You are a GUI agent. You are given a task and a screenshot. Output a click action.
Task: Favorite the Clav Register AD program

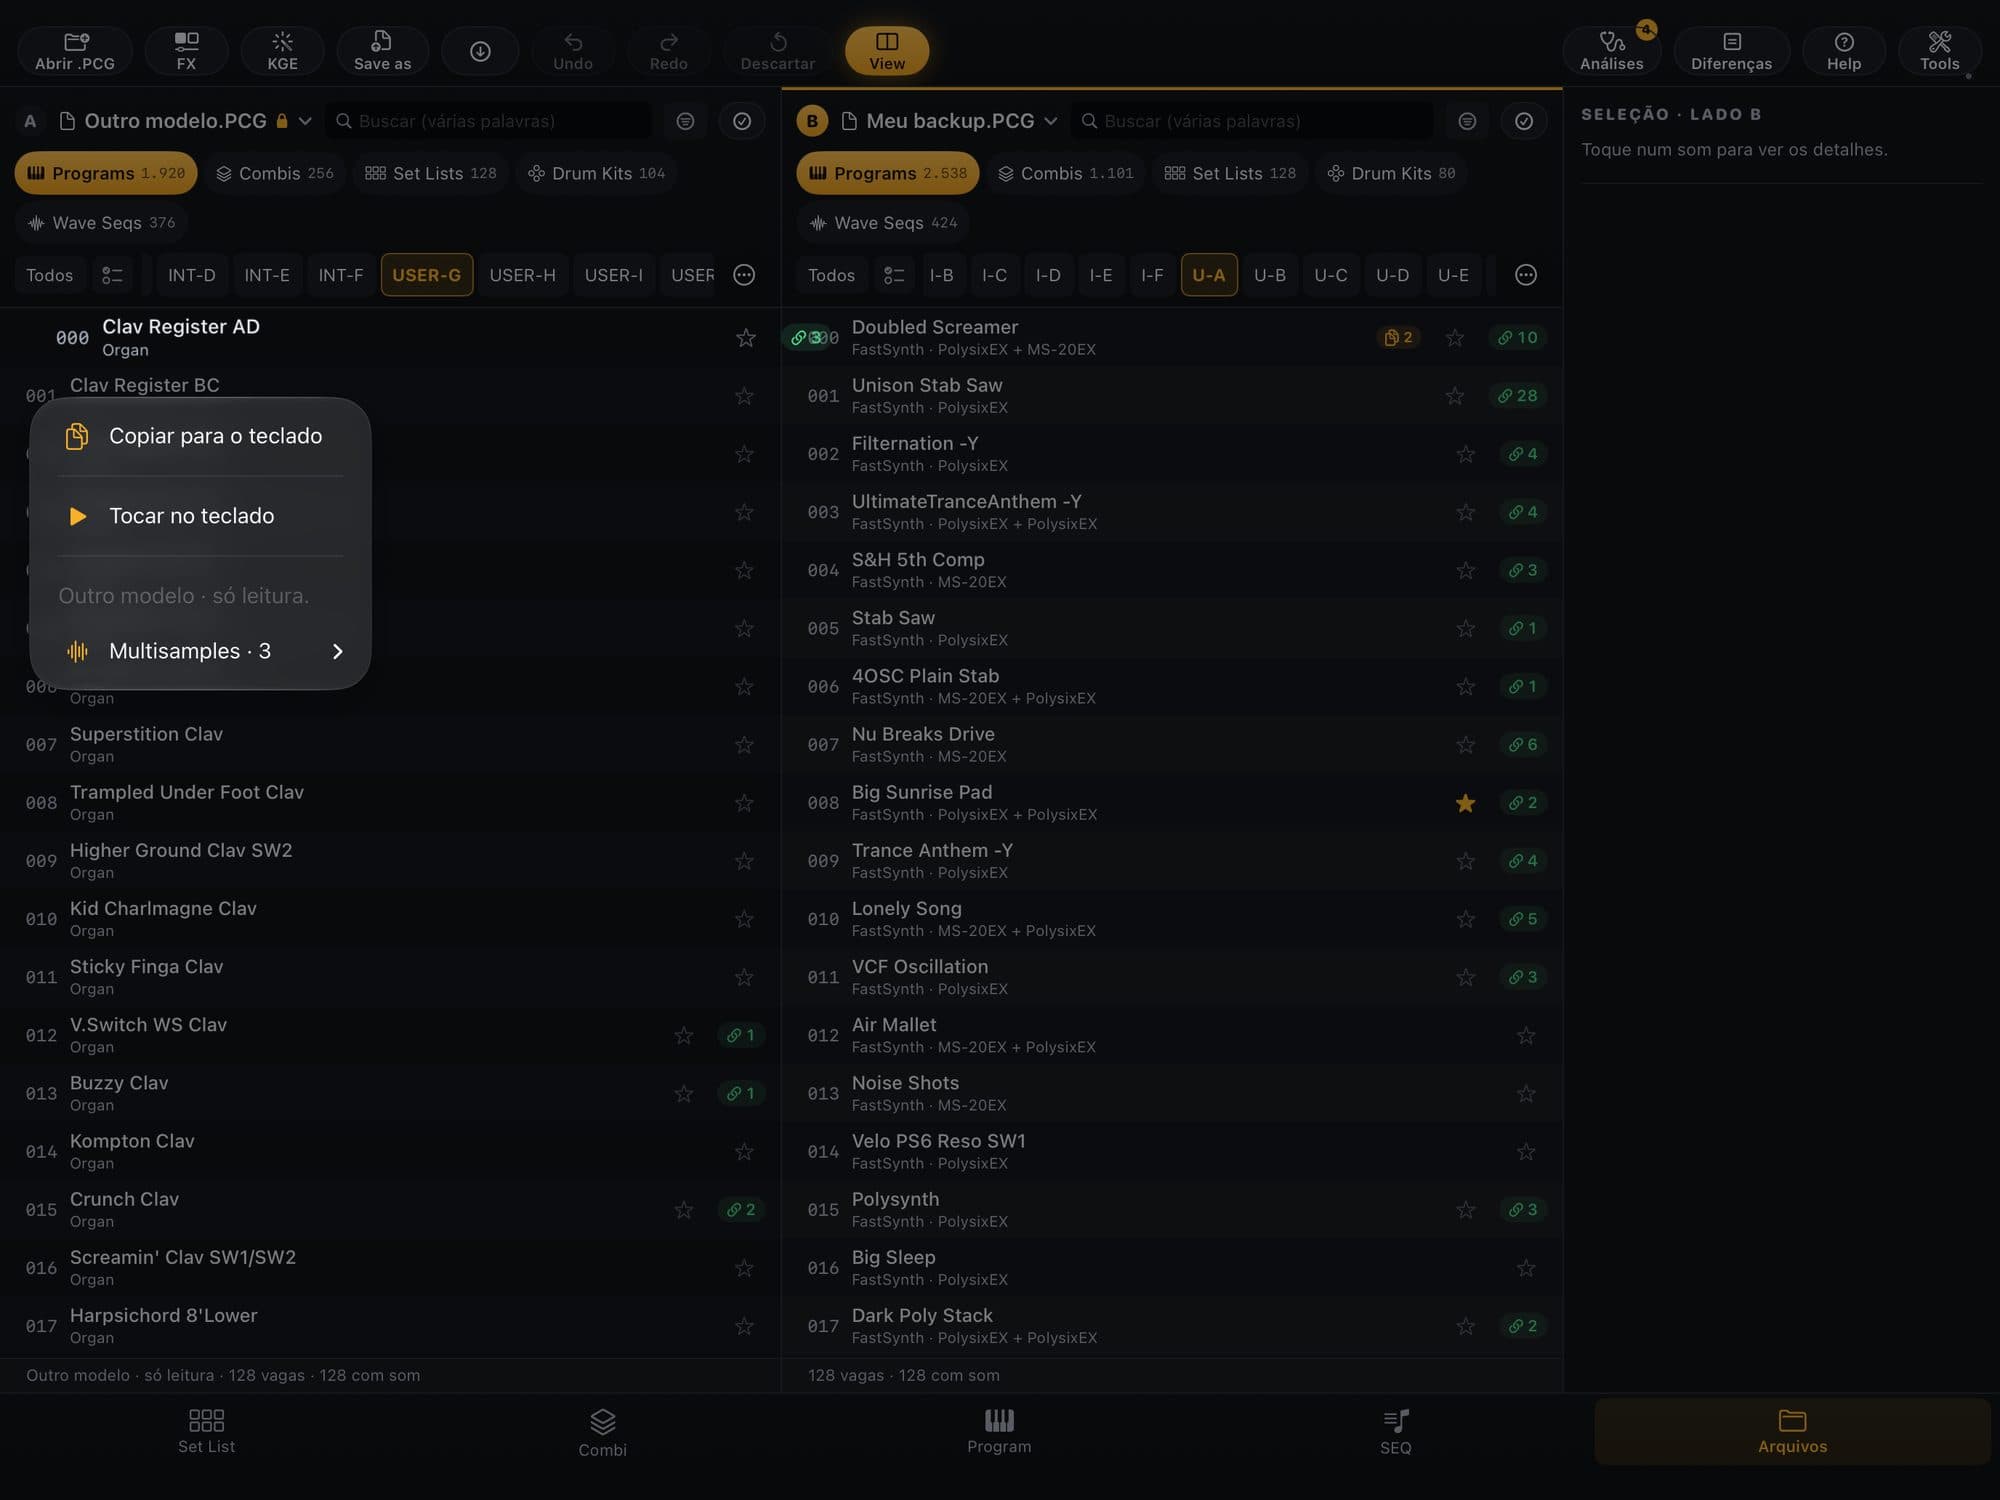coord(745,338)
